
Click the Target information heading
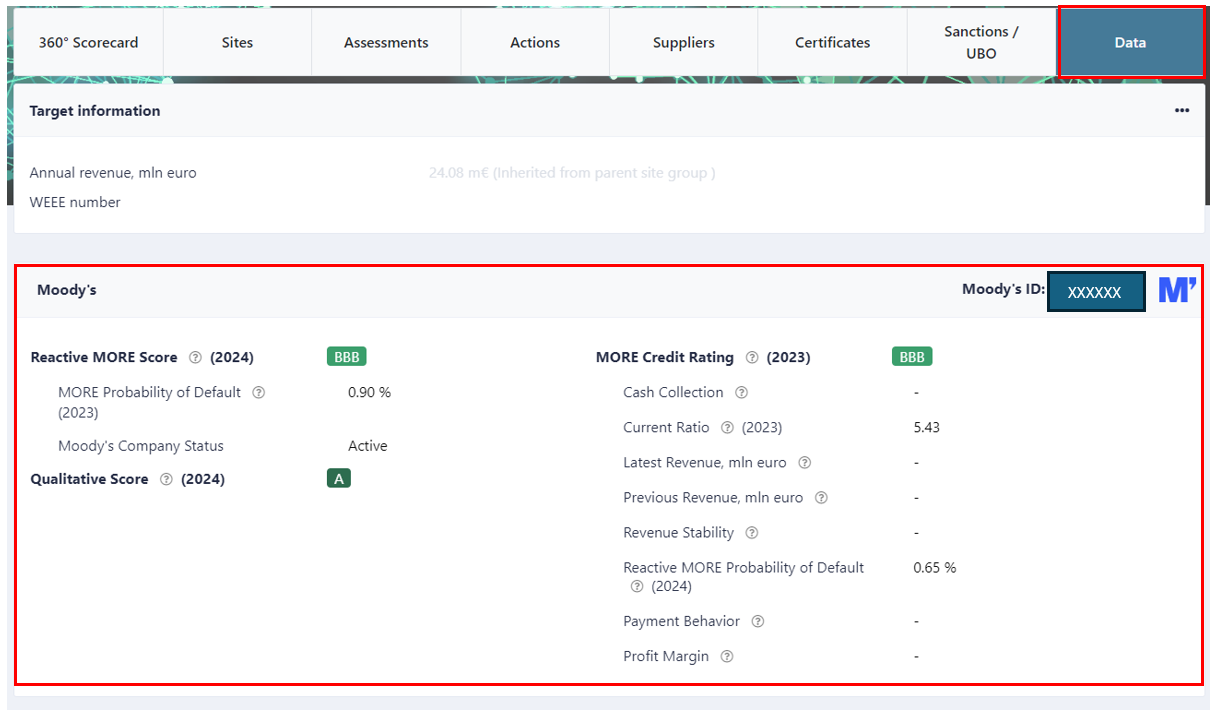coord(95,111)
